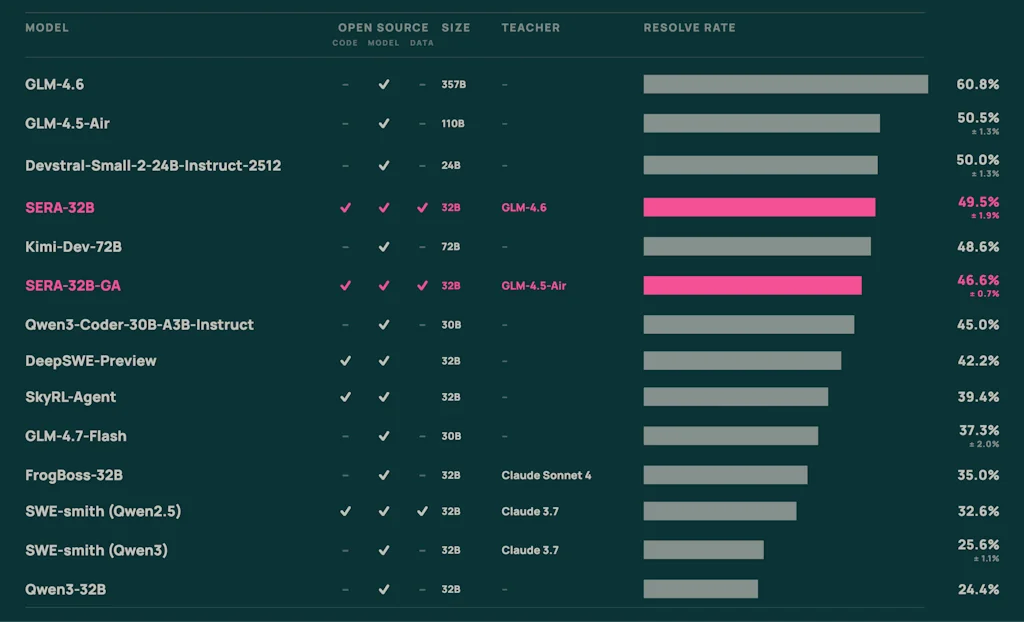Click the data column dash for SkyRL-Agent

422,397
